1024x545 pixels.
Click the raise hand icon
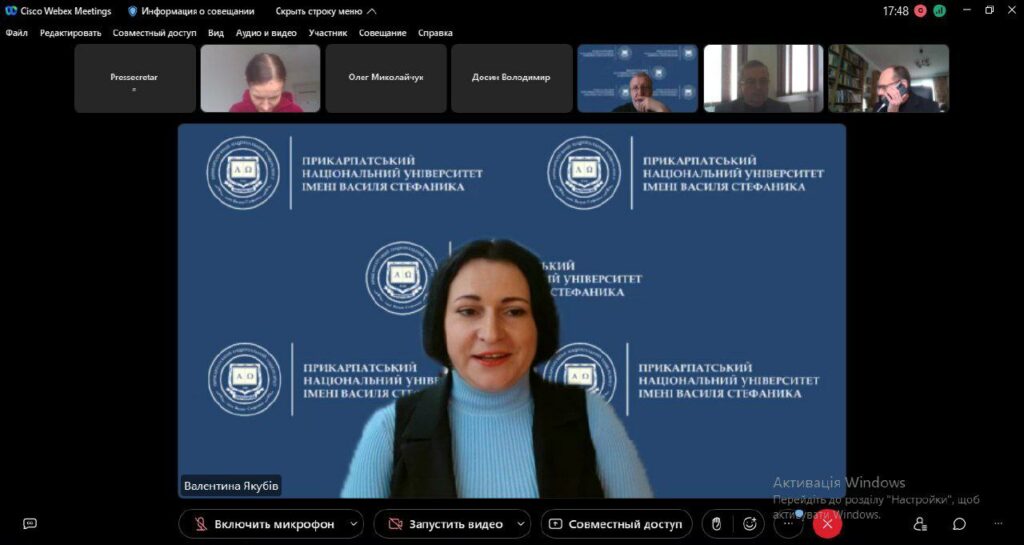click(x=716, y=523)
